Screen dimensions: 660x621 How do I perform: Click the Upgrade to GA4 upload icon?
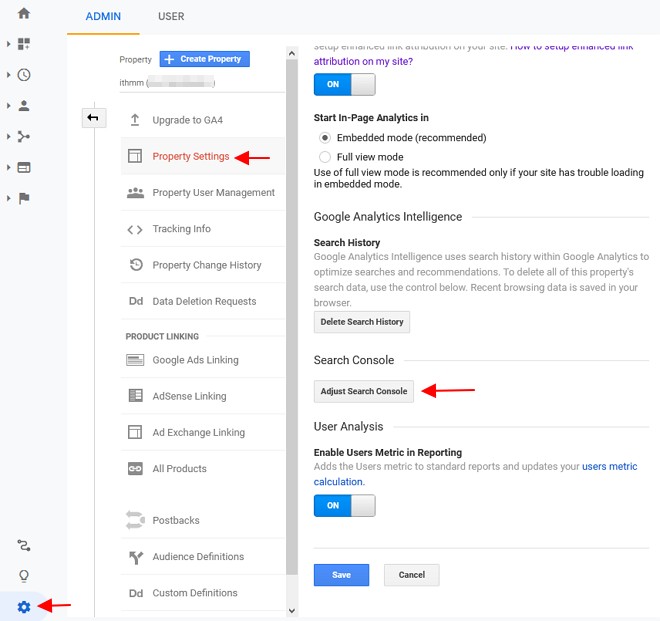click(x=135, y=120)
